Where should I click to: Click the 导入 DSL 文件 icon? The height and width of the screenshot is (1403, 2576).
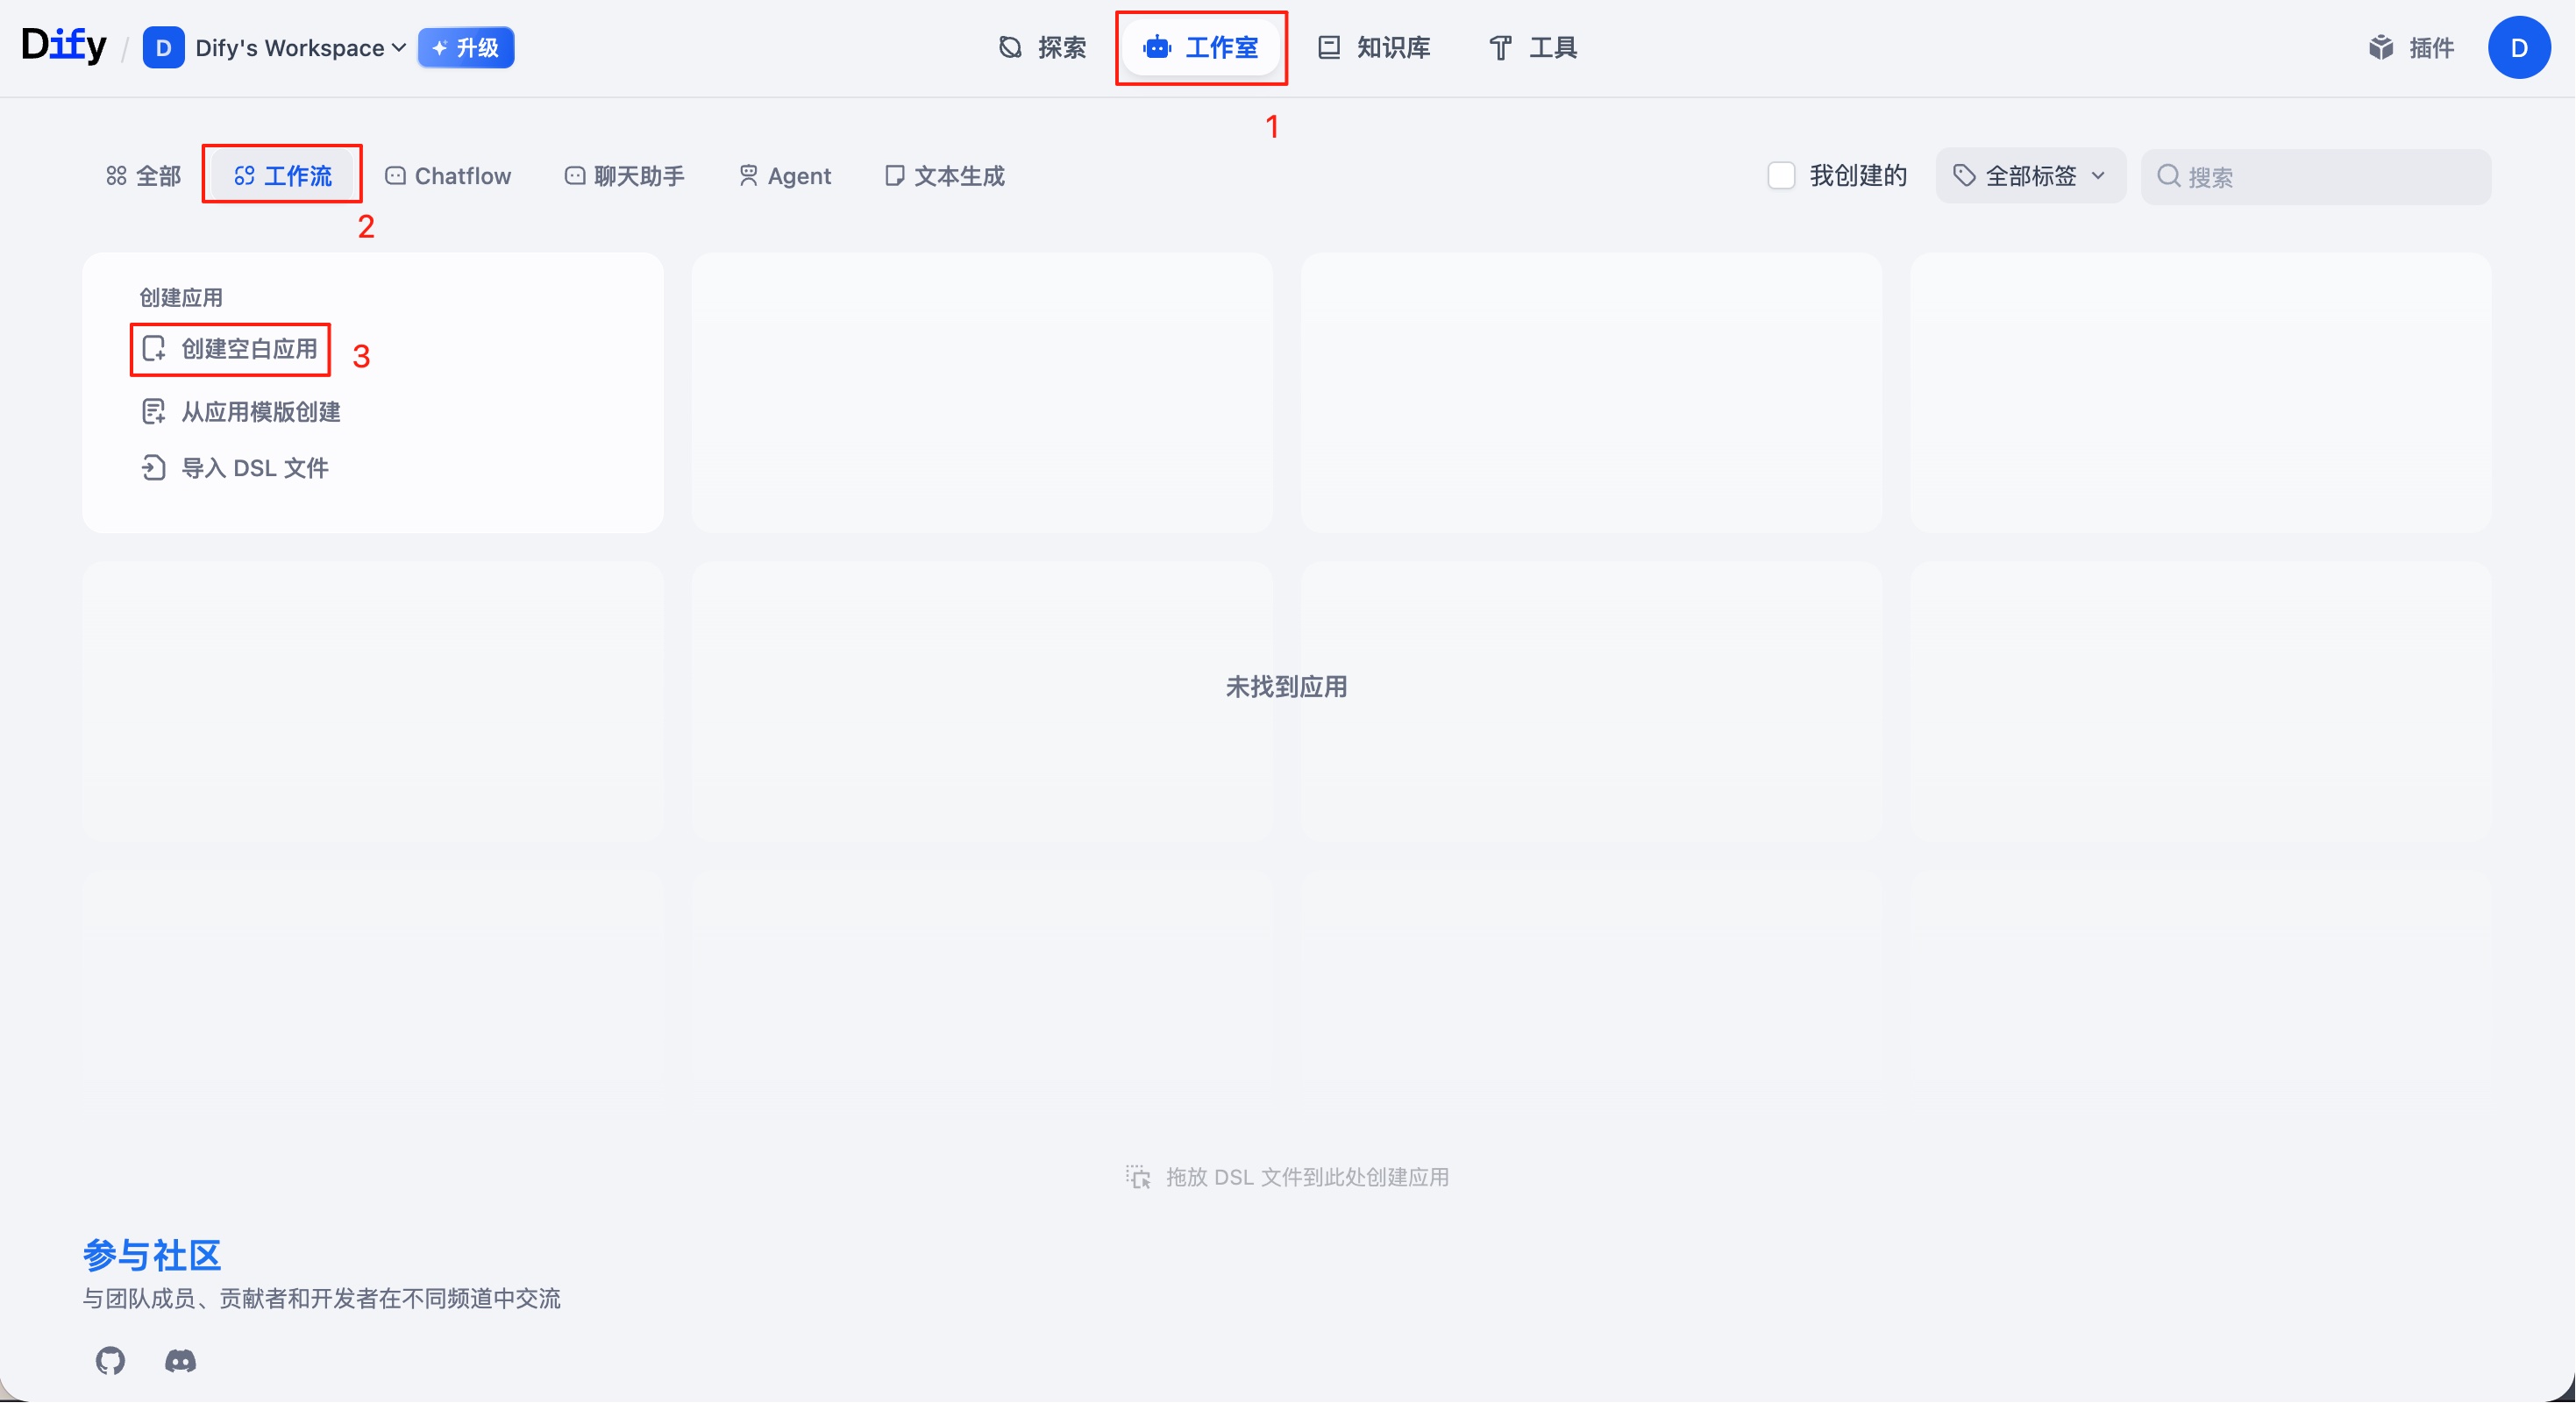point(153,468)
